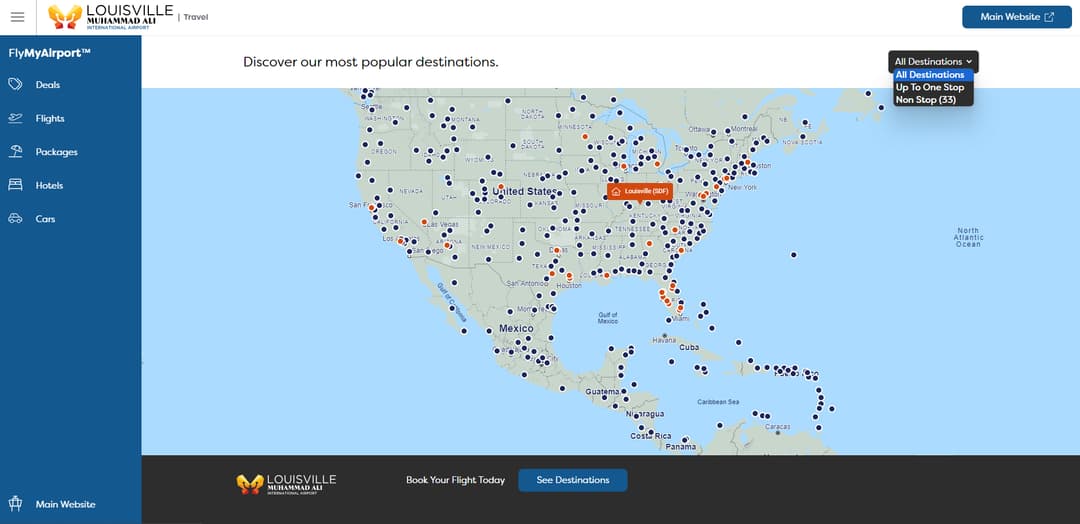Screen dimensions: 1080x524
Task: Click the Deals tag icon
Action: 15,84
